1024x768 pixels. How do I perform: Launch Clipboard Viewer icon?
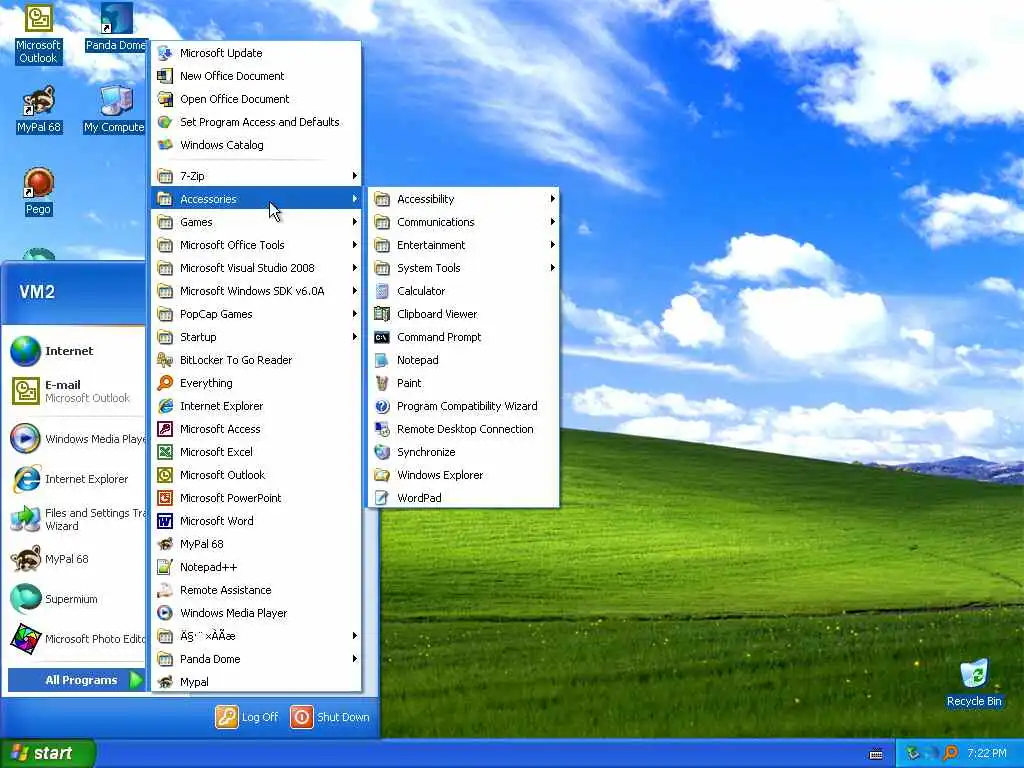click(x=383, y=314)
